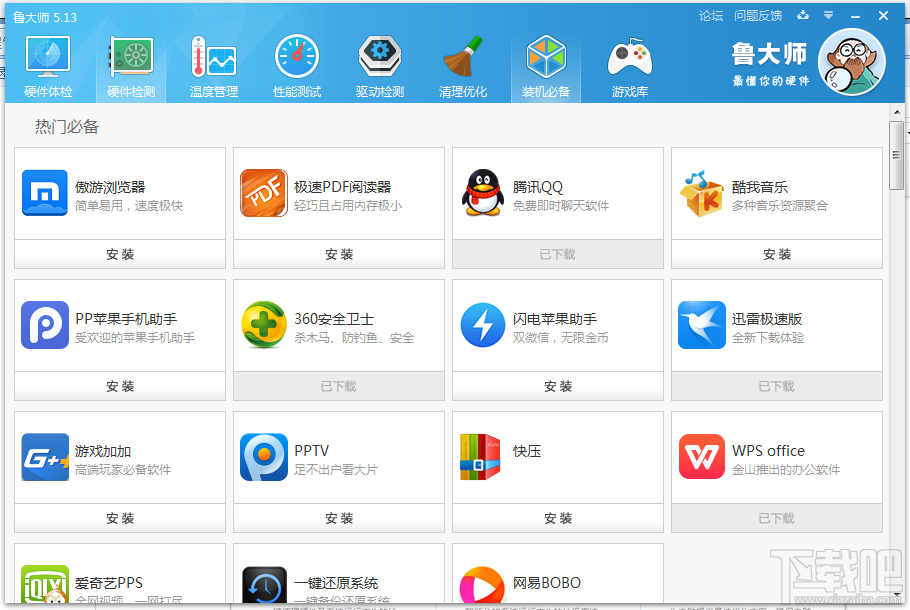Click the 网易BOBO app icon
Viewport: 910px width, 610px height.
pos(482,585)
